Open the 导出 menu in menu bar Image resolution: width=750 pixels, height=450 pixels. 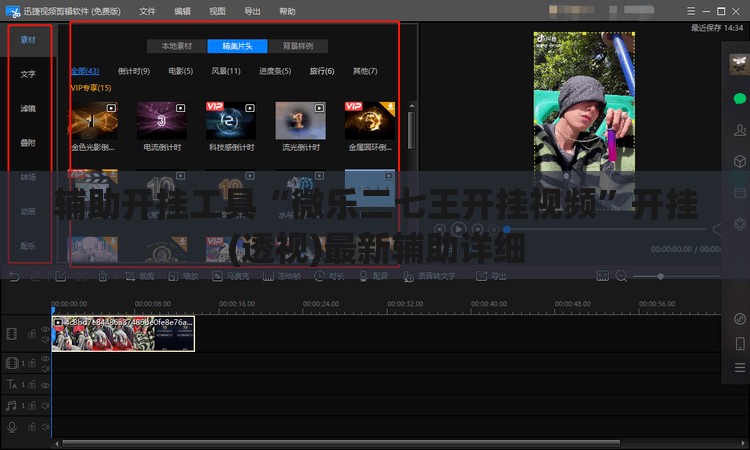(252, 11)
